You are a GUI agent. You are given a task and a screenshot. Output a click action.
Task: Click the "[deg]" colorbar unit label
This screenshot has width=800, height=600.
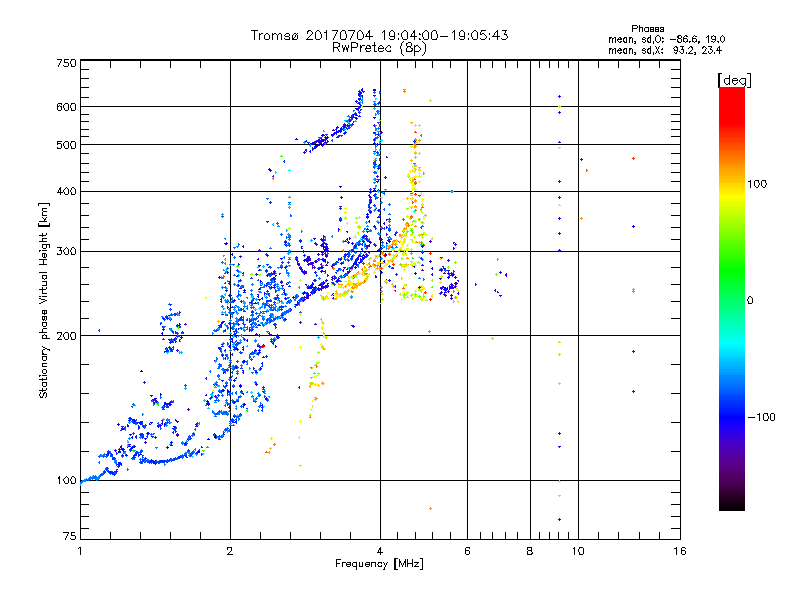click(734, 80)
